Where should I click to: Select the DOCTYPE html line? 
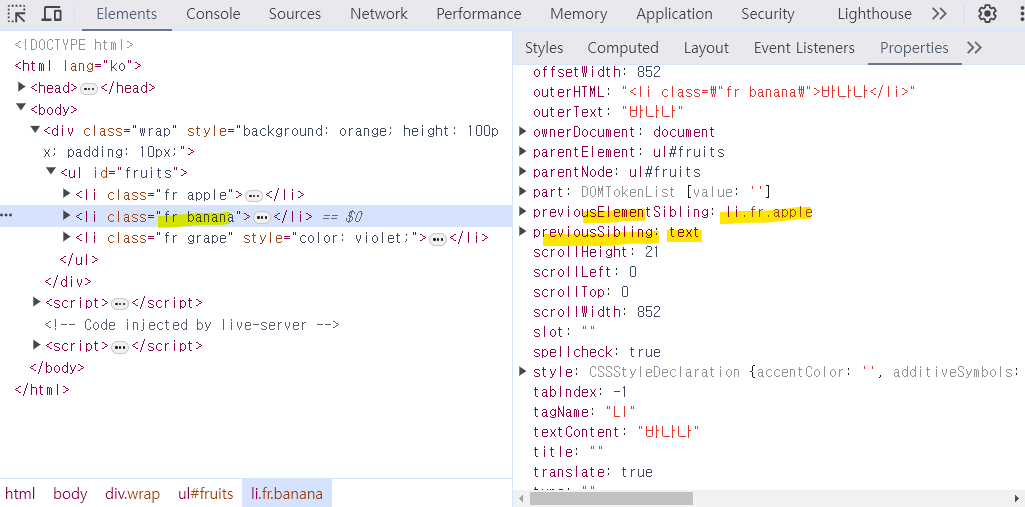point(74,45)
